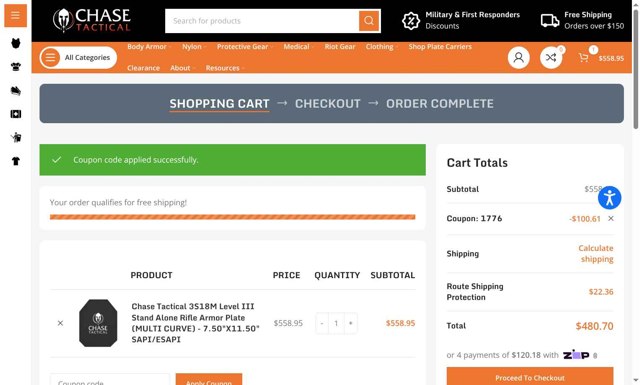
Task: Expand the Medical menu
Action: click(x=298, y=47)
